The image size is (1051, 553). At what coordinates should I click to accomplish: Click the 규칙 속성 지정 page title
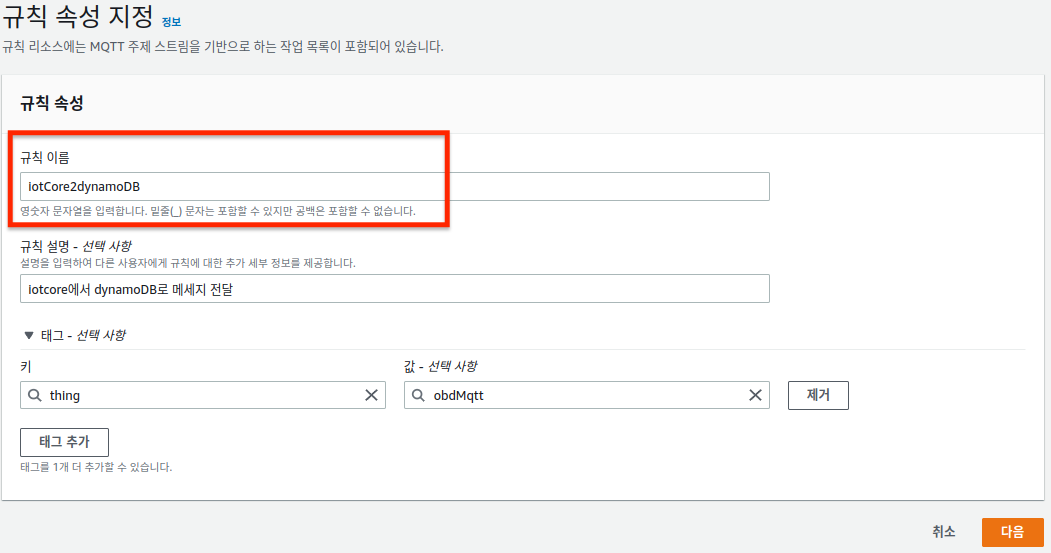click(x=78, y=16)
